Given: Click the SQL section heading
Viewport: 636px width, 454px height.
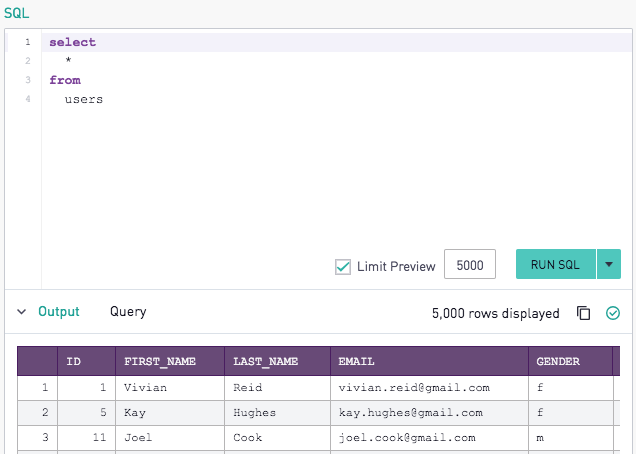Looking at the screenshot, I should point(17,13).
